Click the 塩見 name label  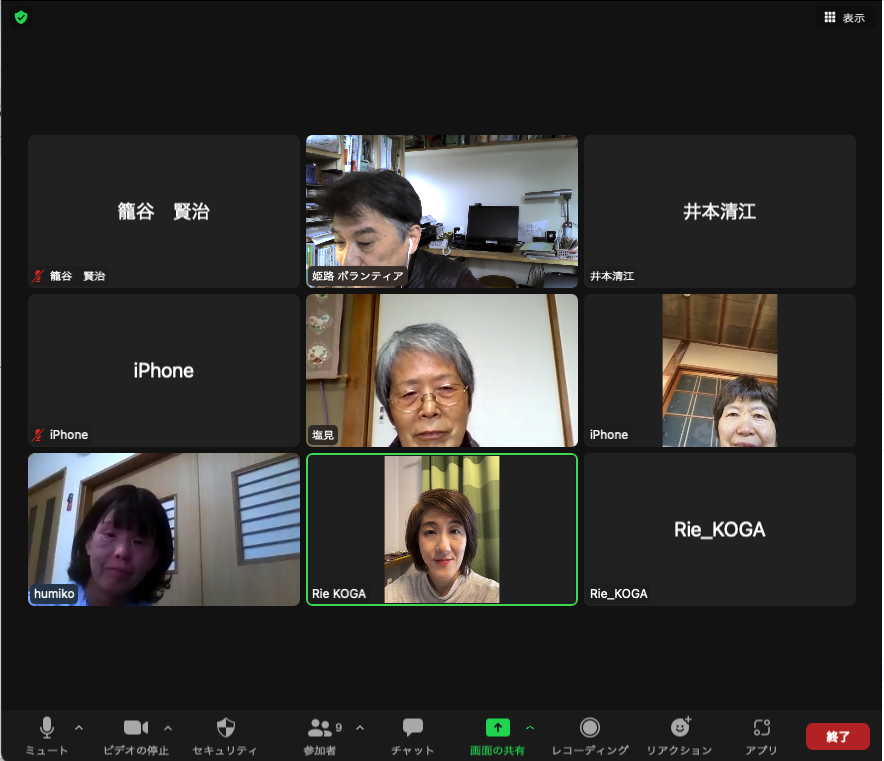click(x=323, y=435)
